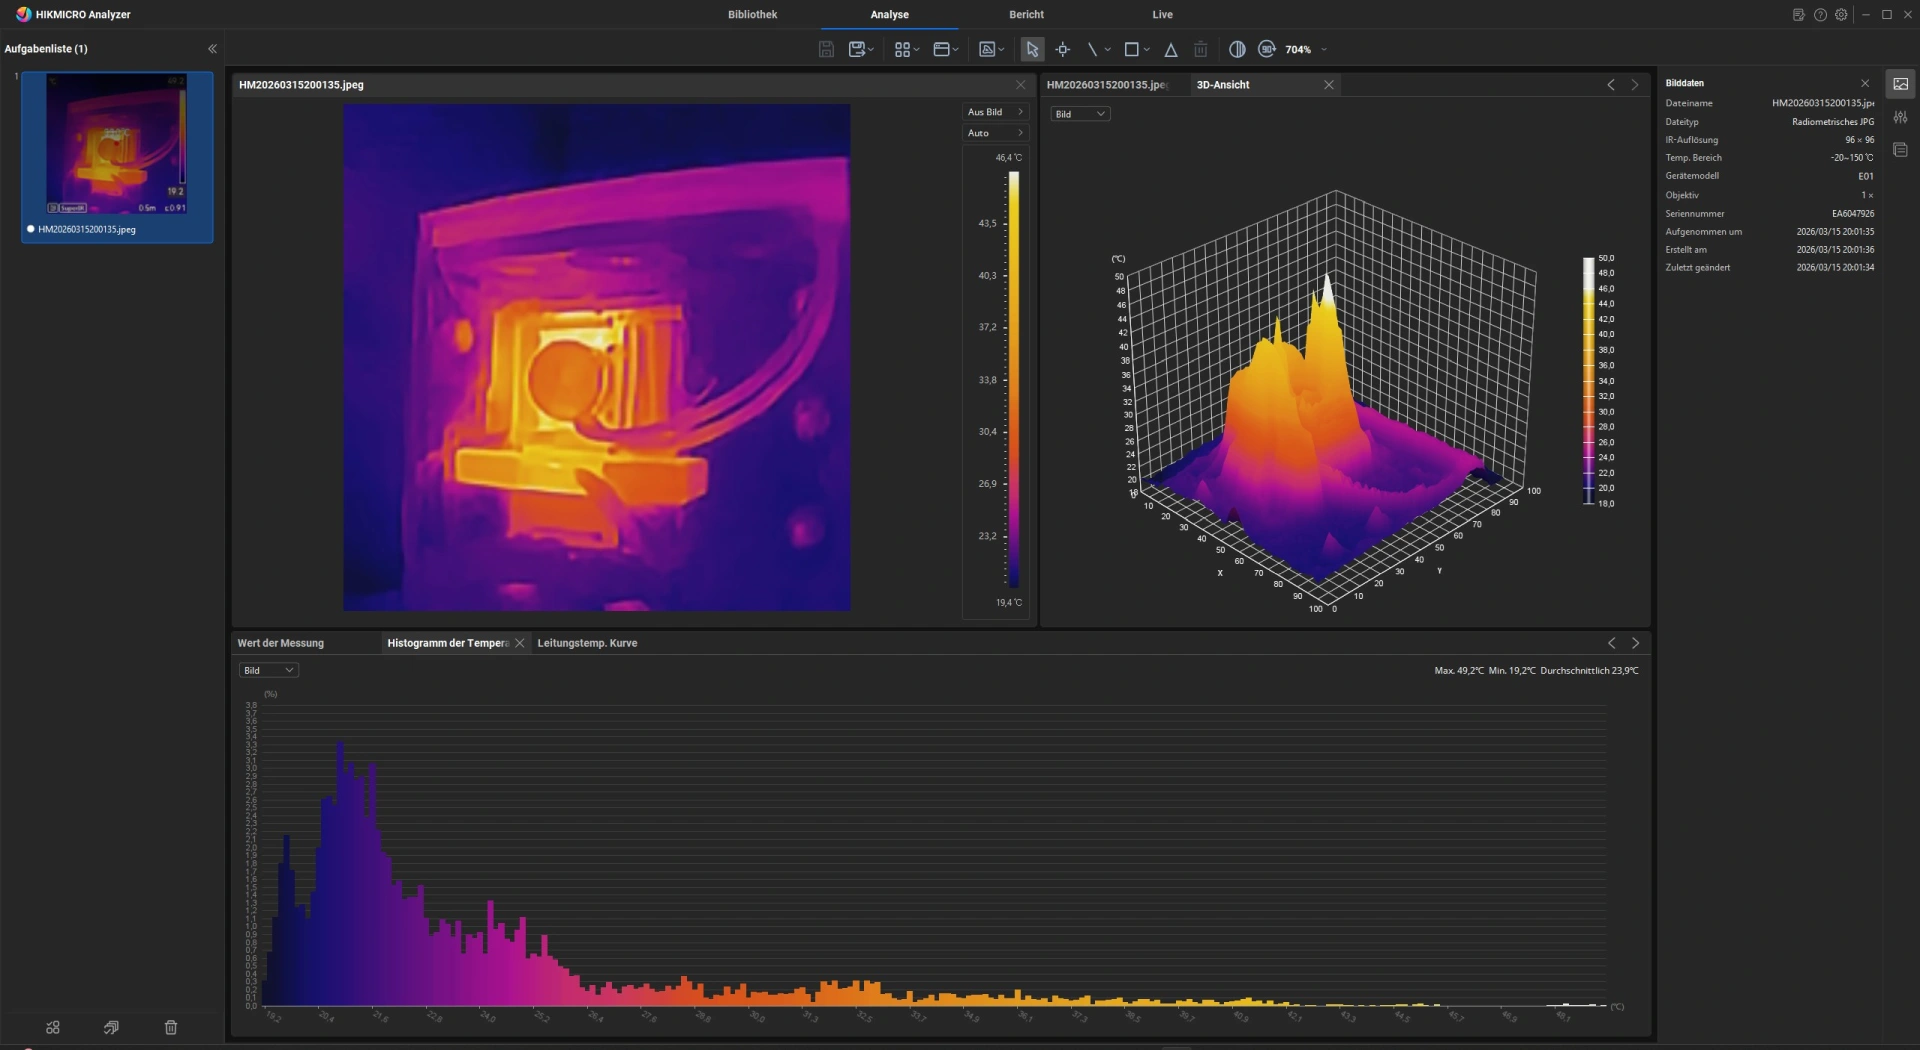Open the image parameters sliders panel
The height and width of the screenshot is (1050, 1920).
(x=1900, y=117)
